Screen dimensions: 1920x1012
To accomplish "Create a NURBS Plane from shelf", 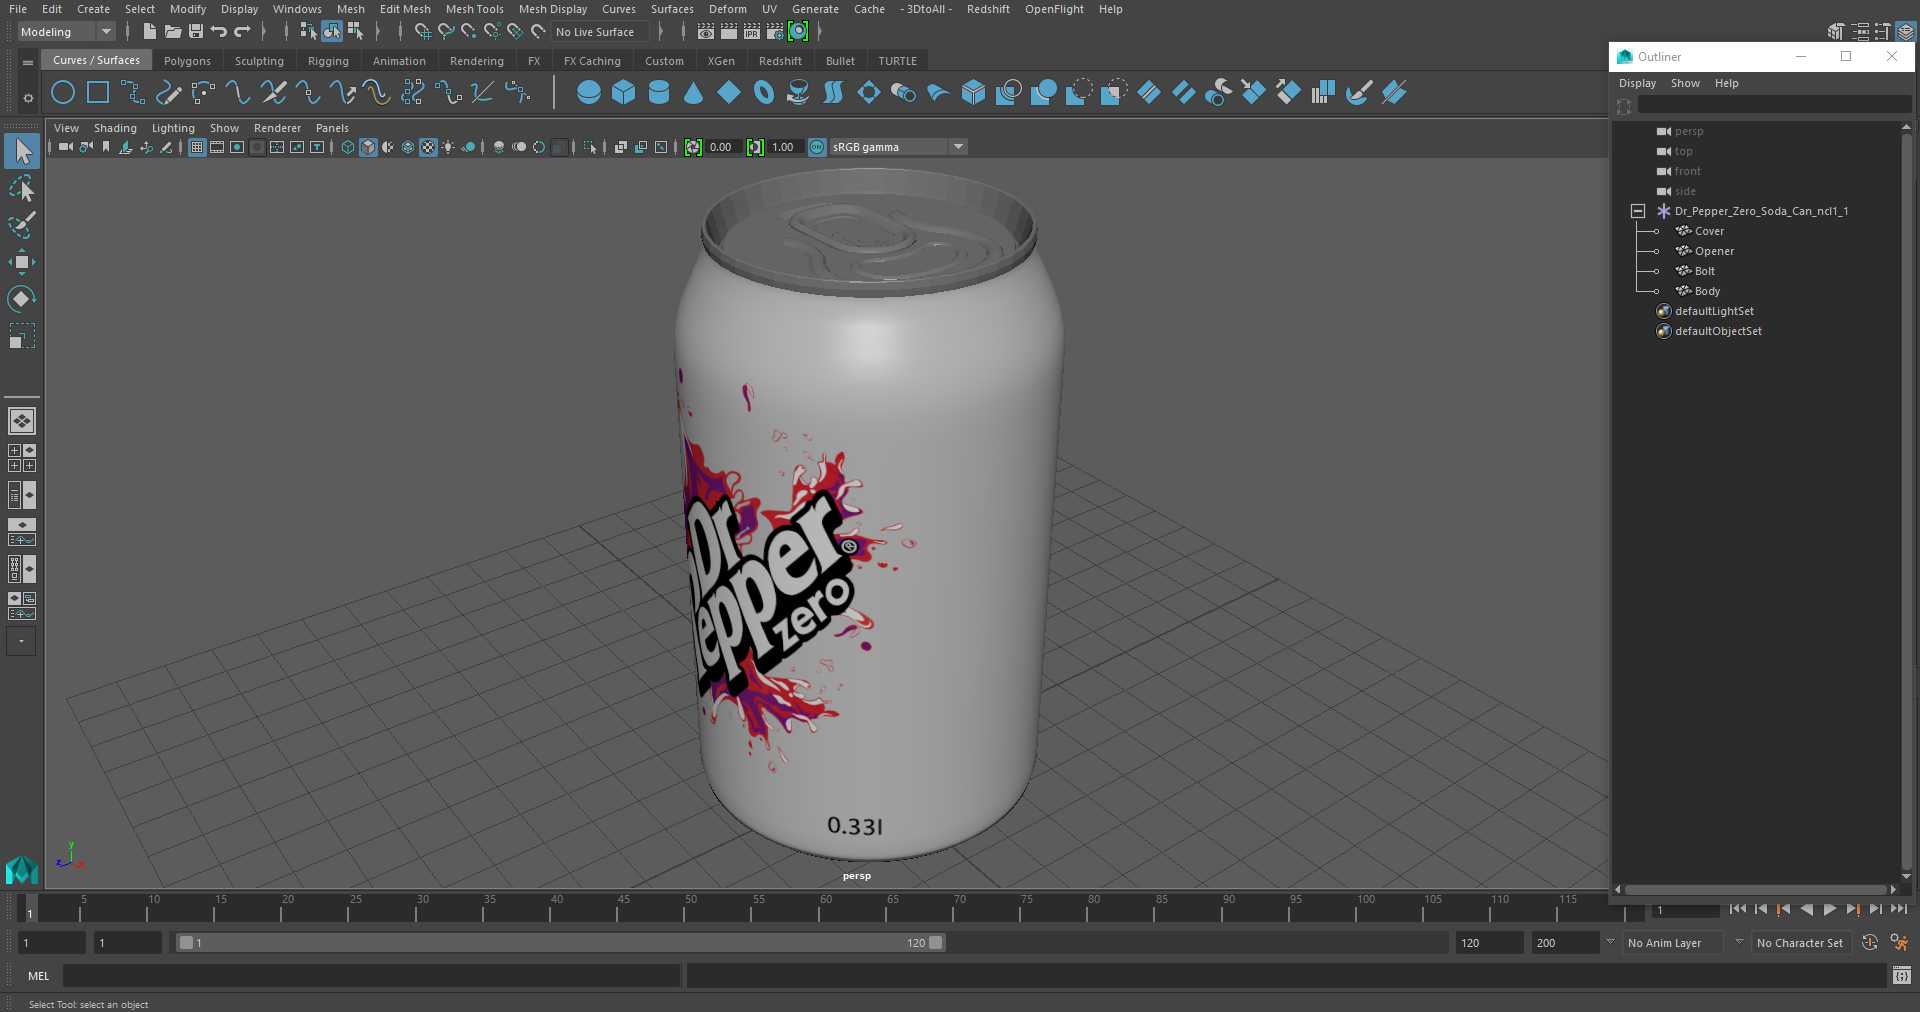I will coord(729,93).
